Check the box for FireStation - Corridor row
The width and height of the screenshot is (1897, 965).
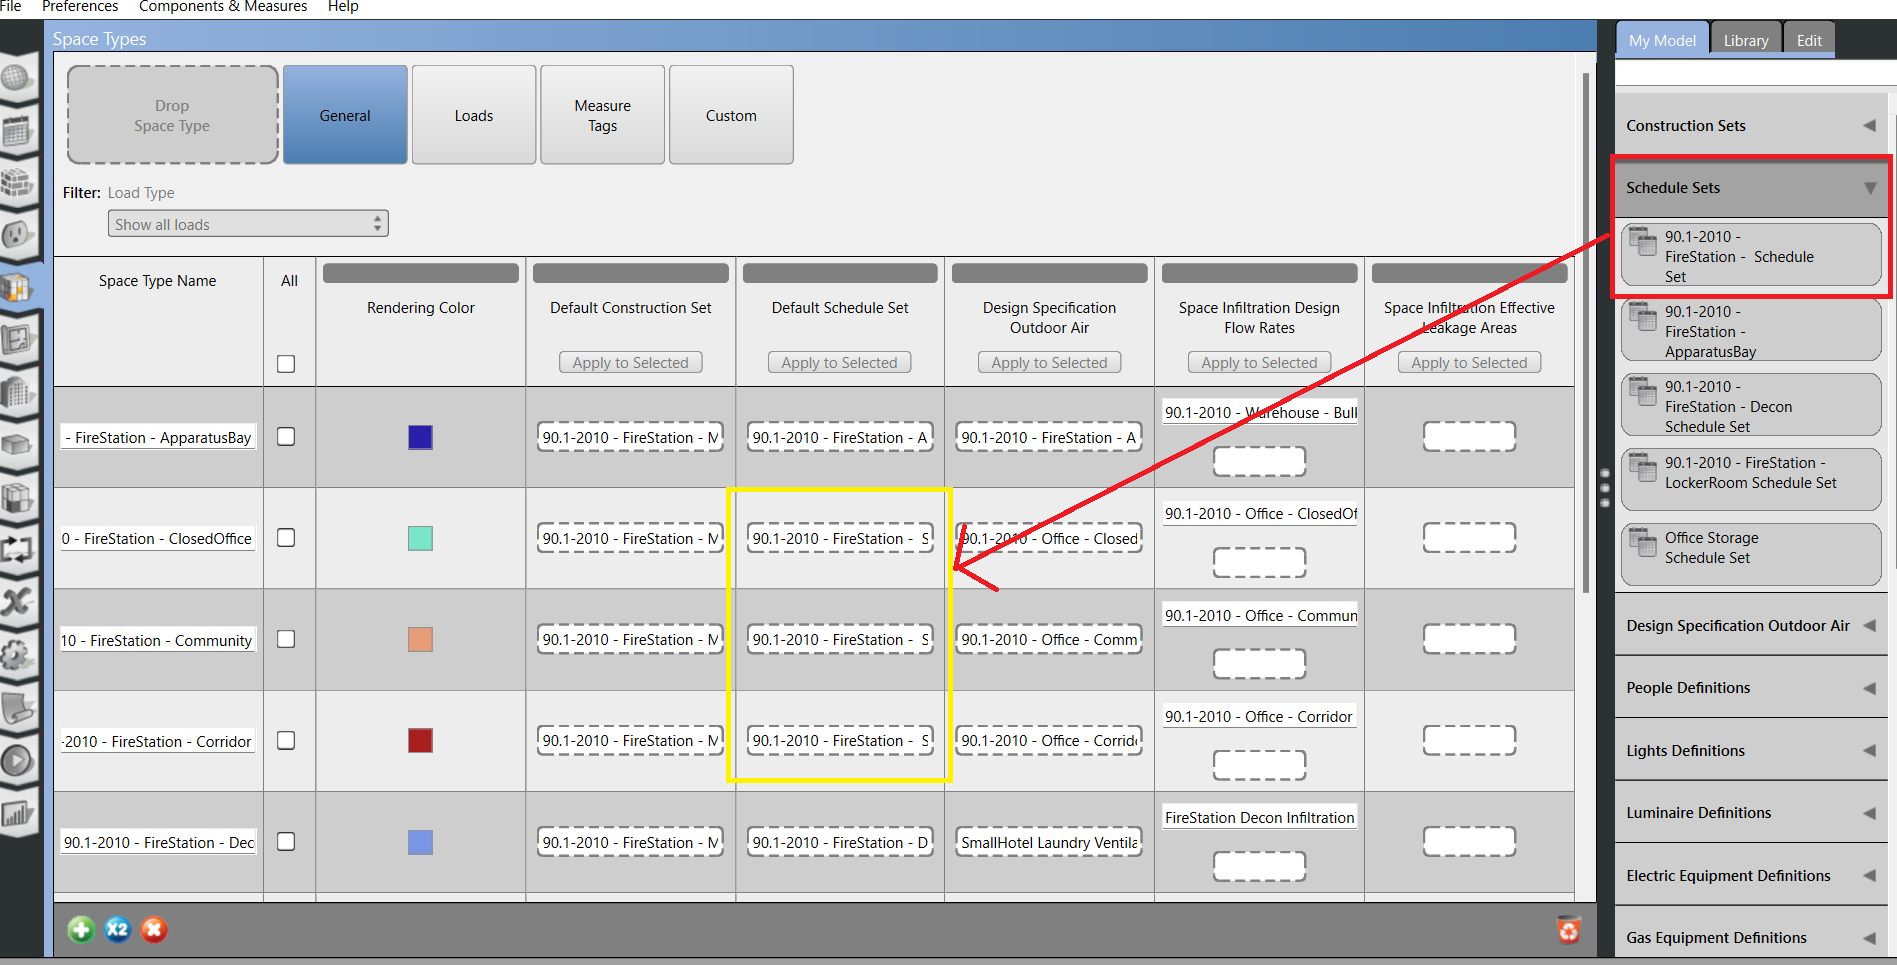click(286, 741)
